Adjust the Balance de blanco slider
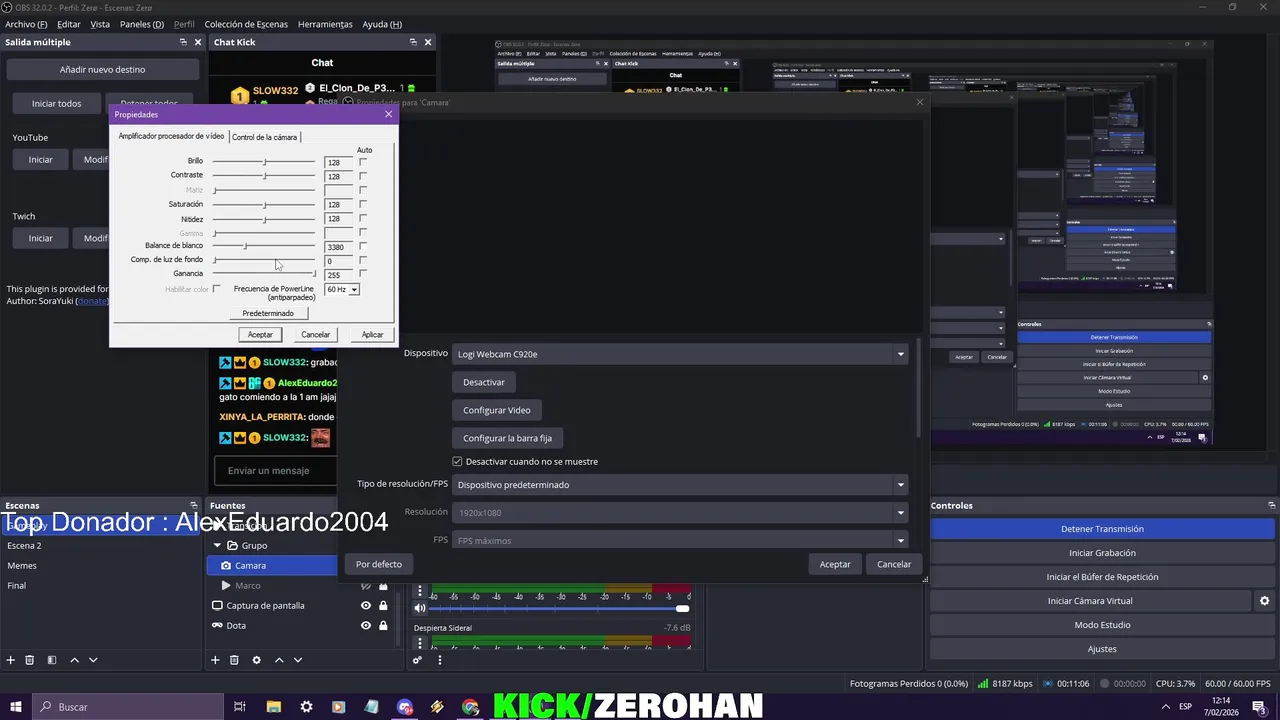Image resolution: width=1280 pixels, height=720 pixels. tap(264, 246)
